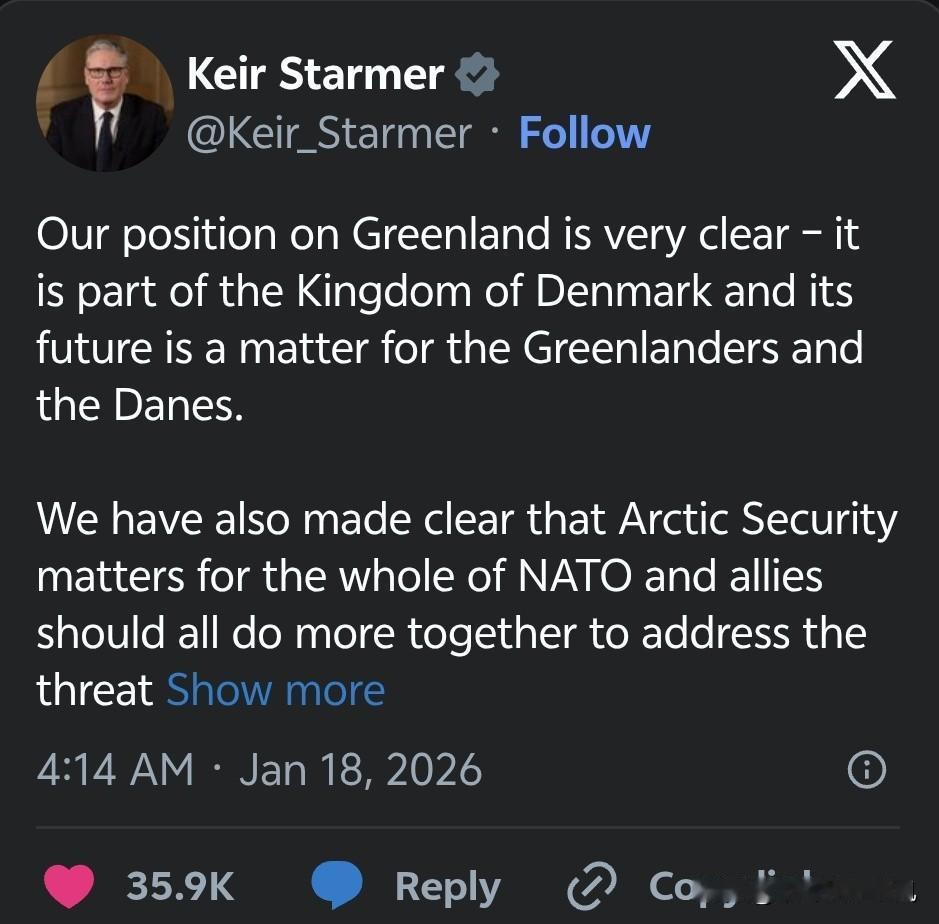Image resolution: width=939 pixels, height=924 pixels.
Task: Follow Keir Starmer
Action: pos(584,133)
